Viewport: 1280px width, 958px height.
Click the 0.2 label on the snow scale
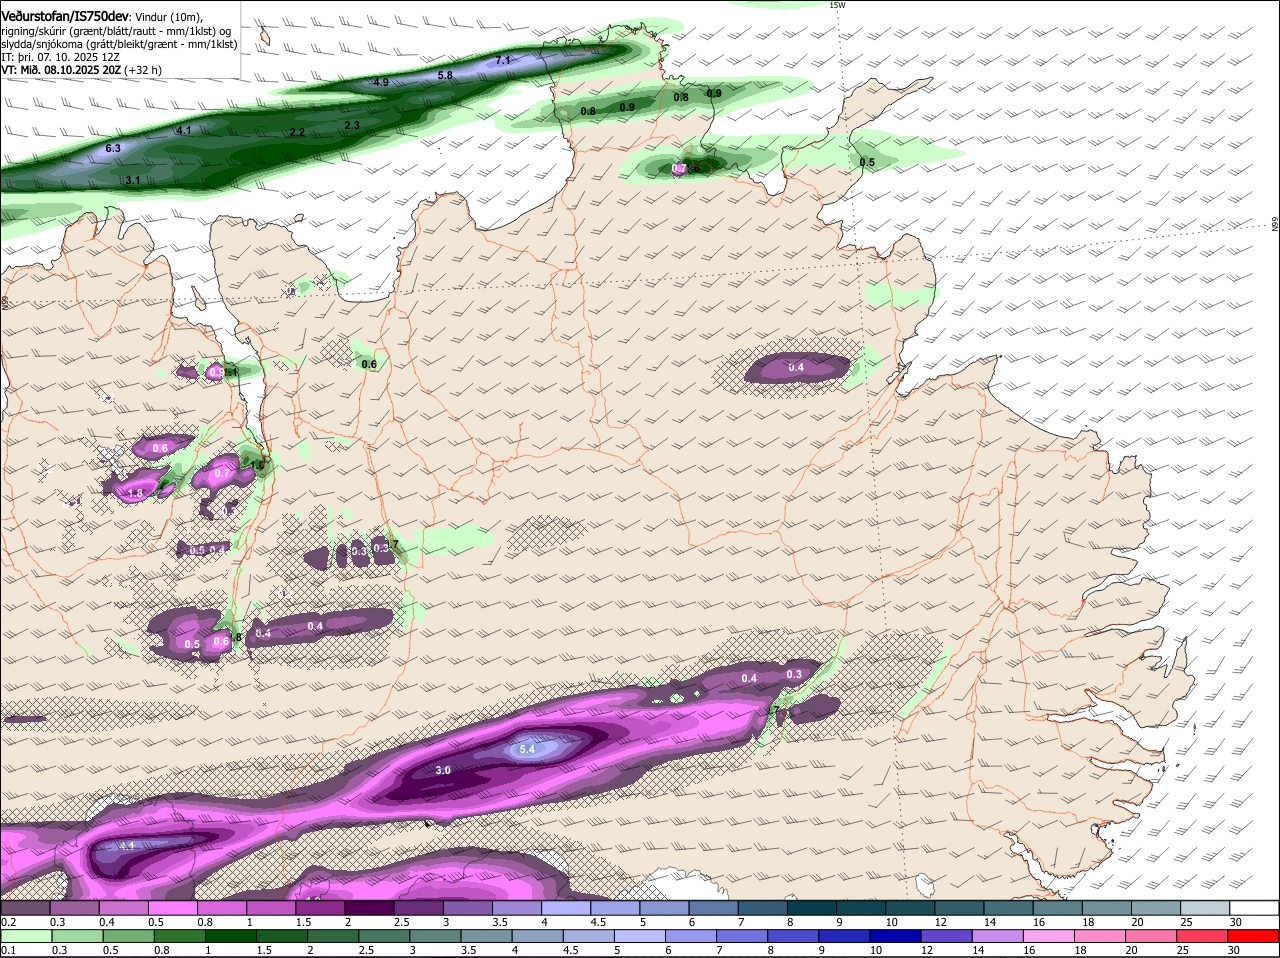coord(8,921)
